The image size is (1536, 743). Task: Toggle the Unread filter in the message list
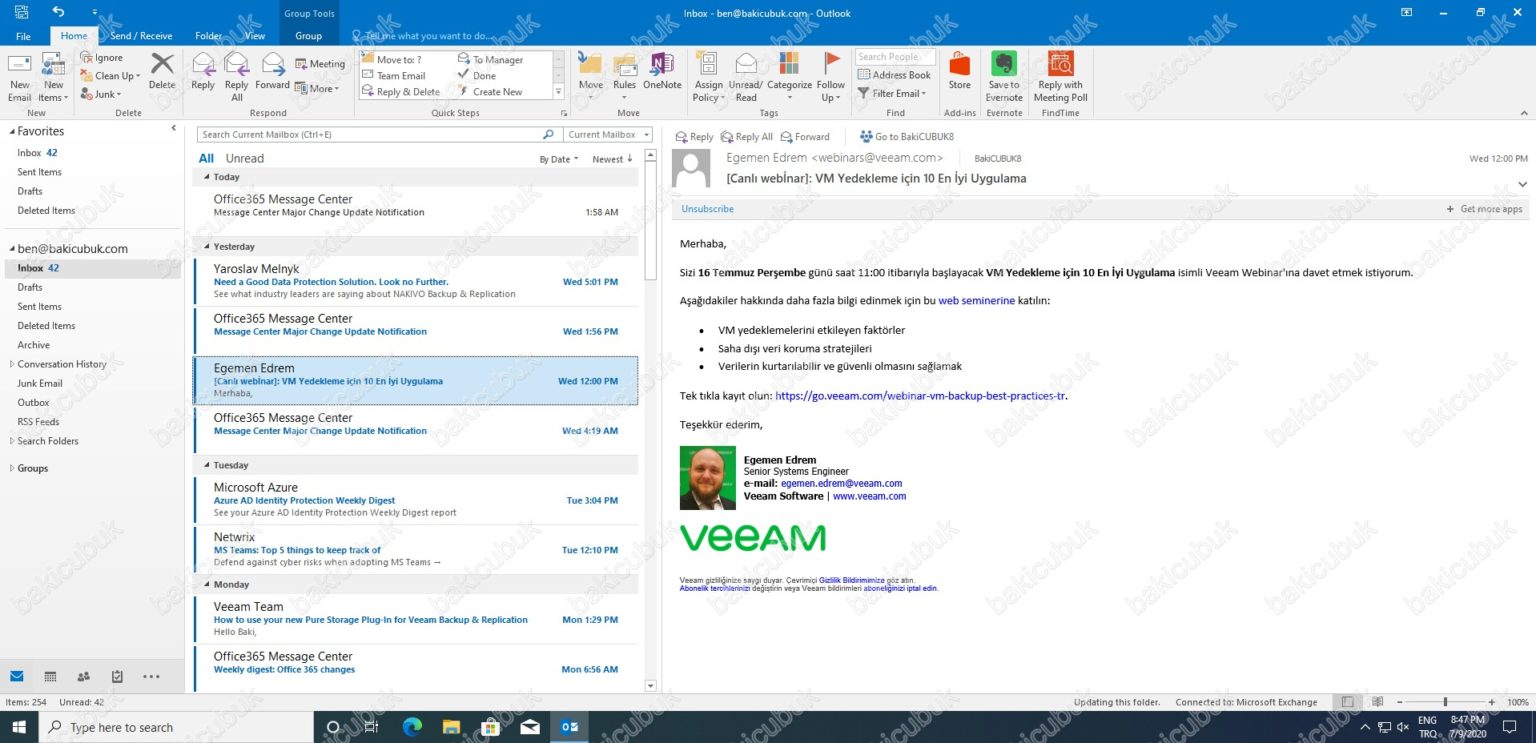[245, 158]
